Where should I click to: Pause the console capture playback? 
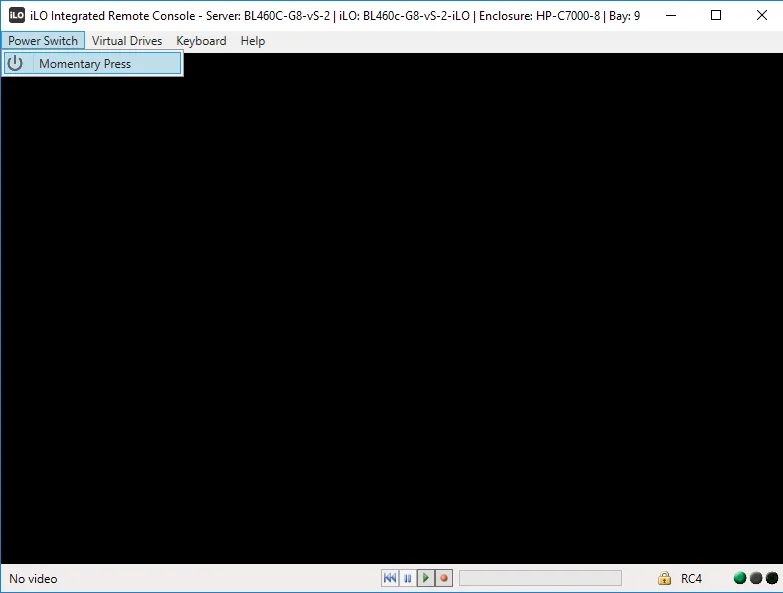(407, 578)
